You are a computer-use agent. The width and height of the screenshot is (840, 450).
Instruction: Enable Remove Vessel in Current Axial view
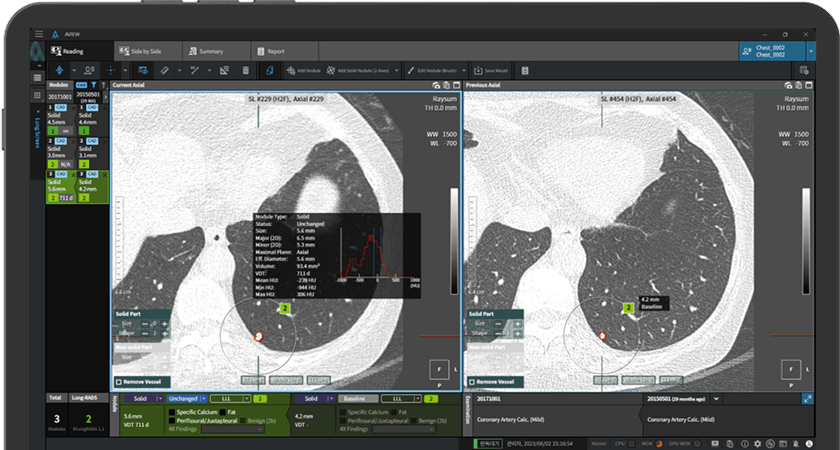click(x=119, y=381)
